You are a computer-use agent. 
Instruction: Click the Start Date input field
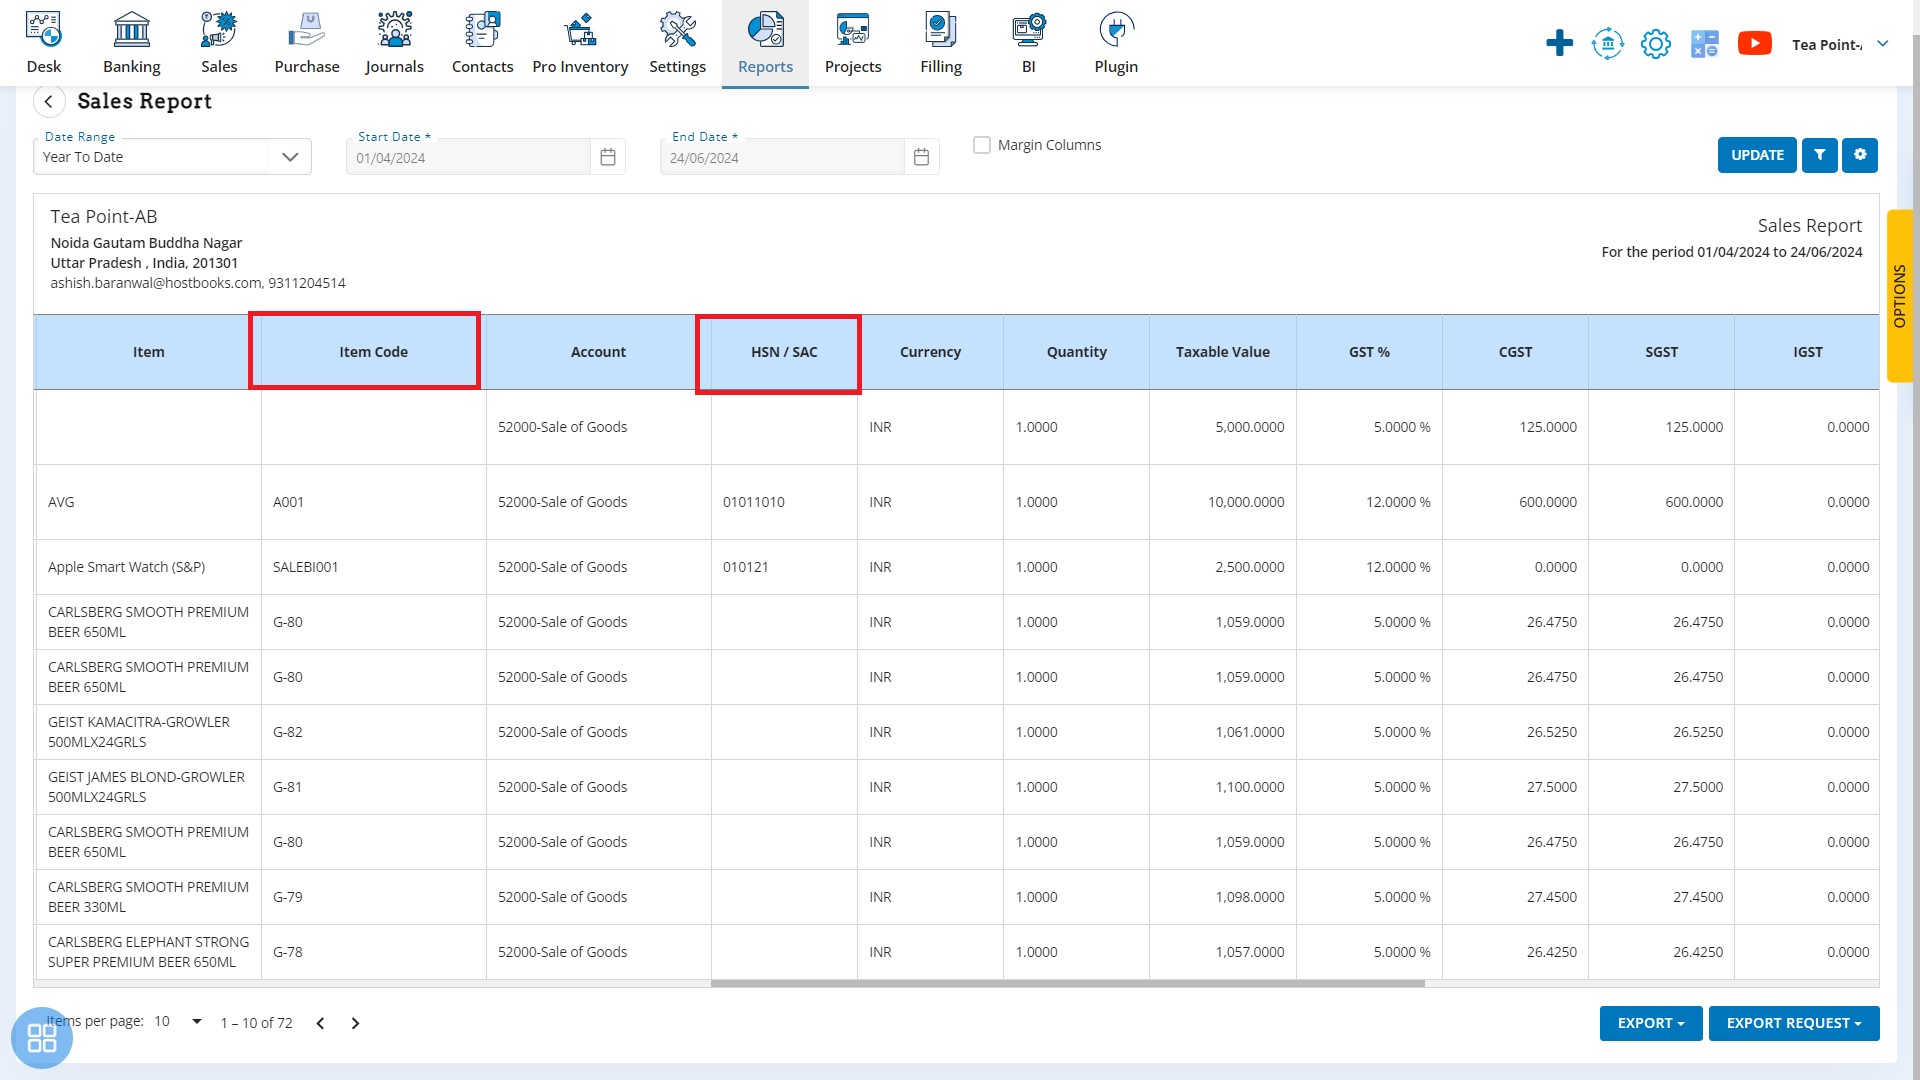click(x=468, y=158)
